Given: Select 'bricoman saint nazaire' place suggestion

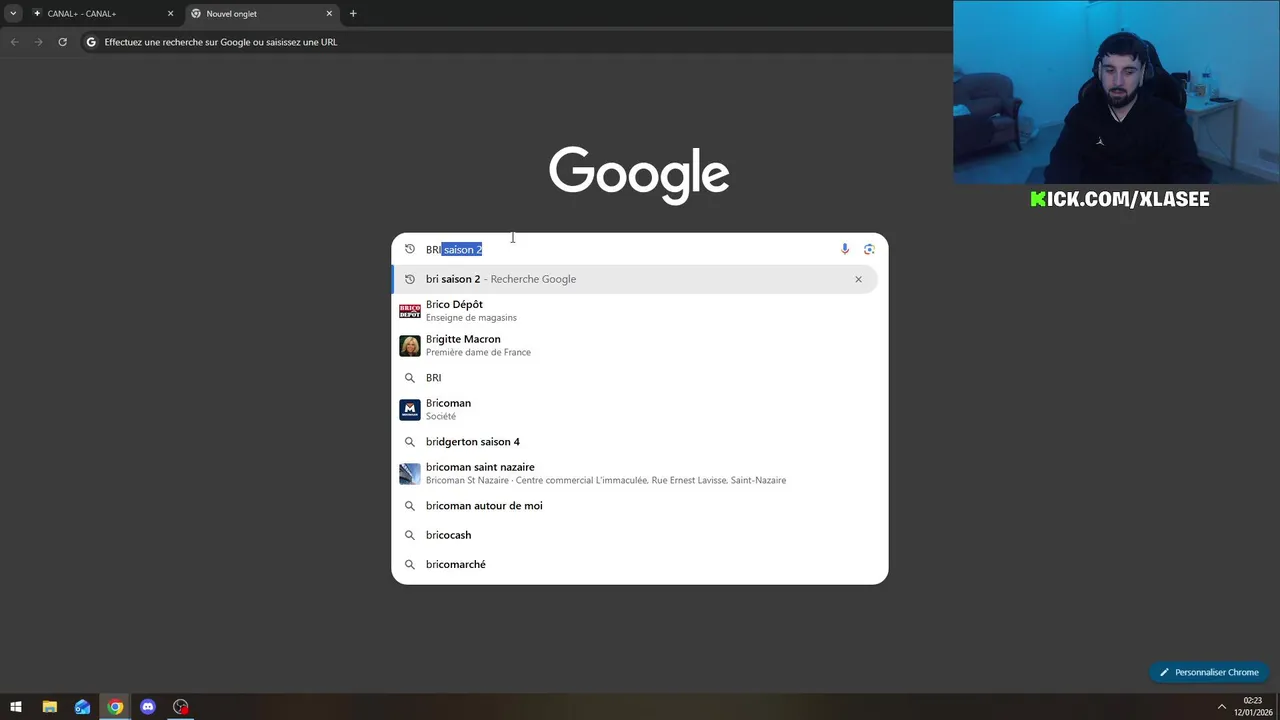Looking at the screenshot, I should point(635,473).
